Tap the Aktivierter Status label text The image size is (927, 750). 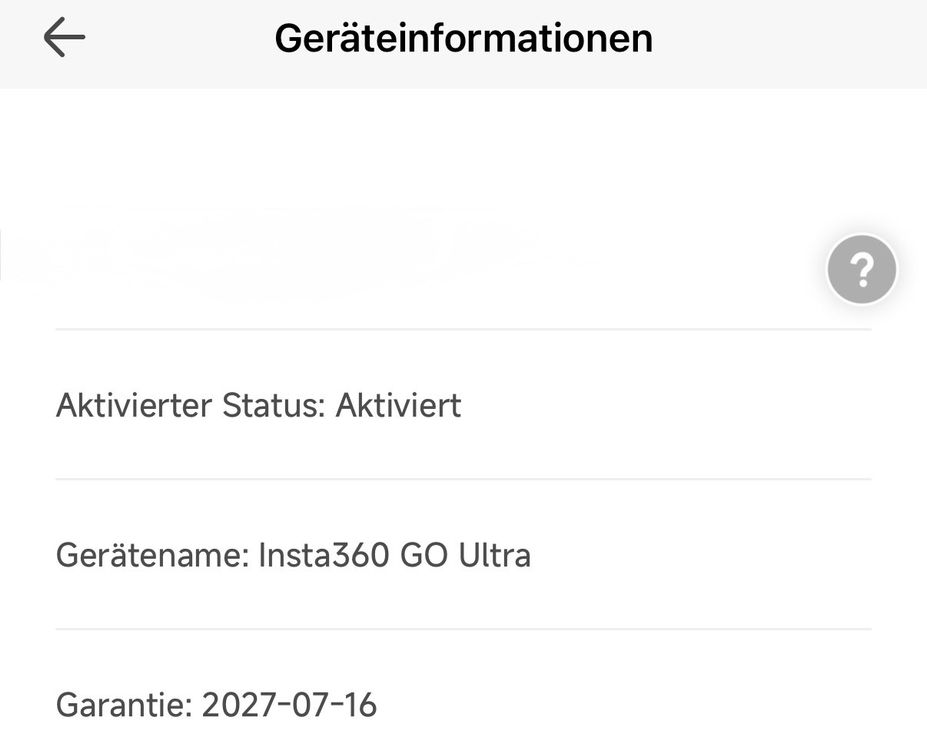click(191, 405)
